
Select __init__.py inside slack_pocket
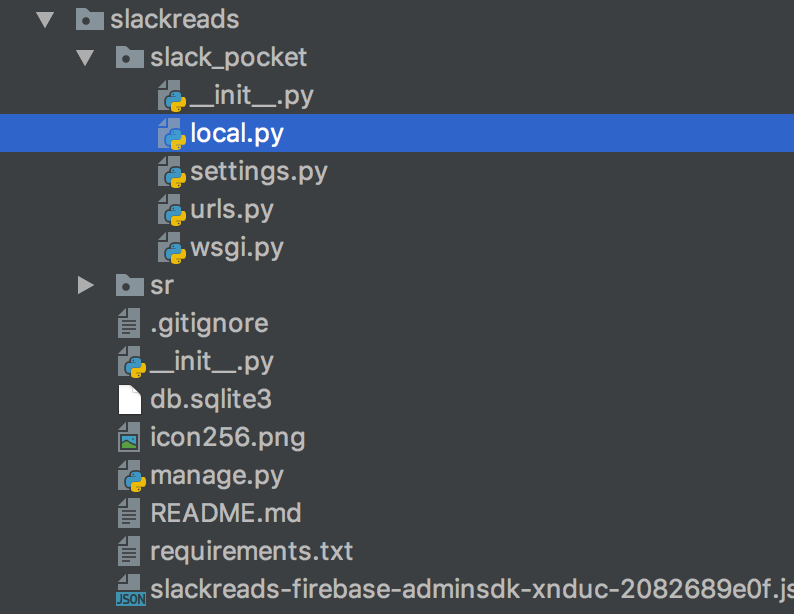252,96
